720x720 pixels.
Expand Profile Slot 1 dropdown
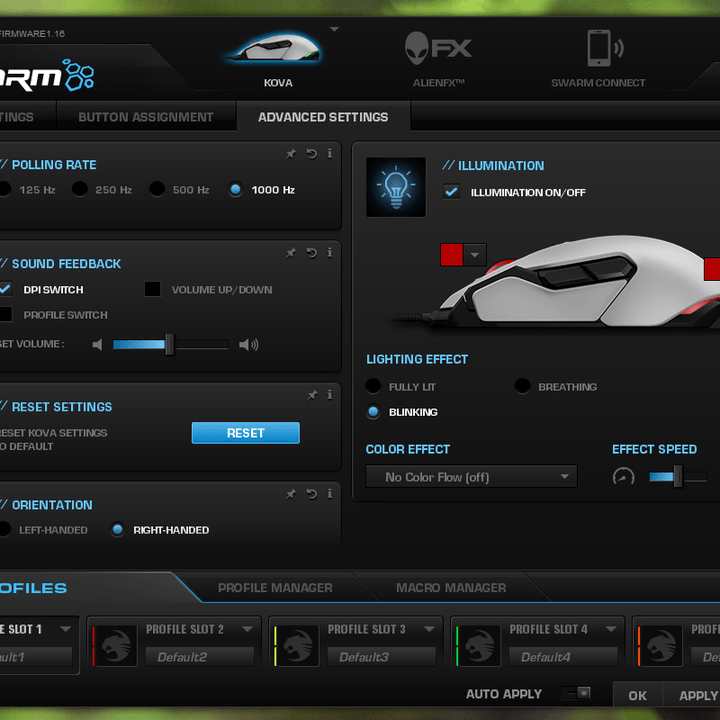(66, 629)
